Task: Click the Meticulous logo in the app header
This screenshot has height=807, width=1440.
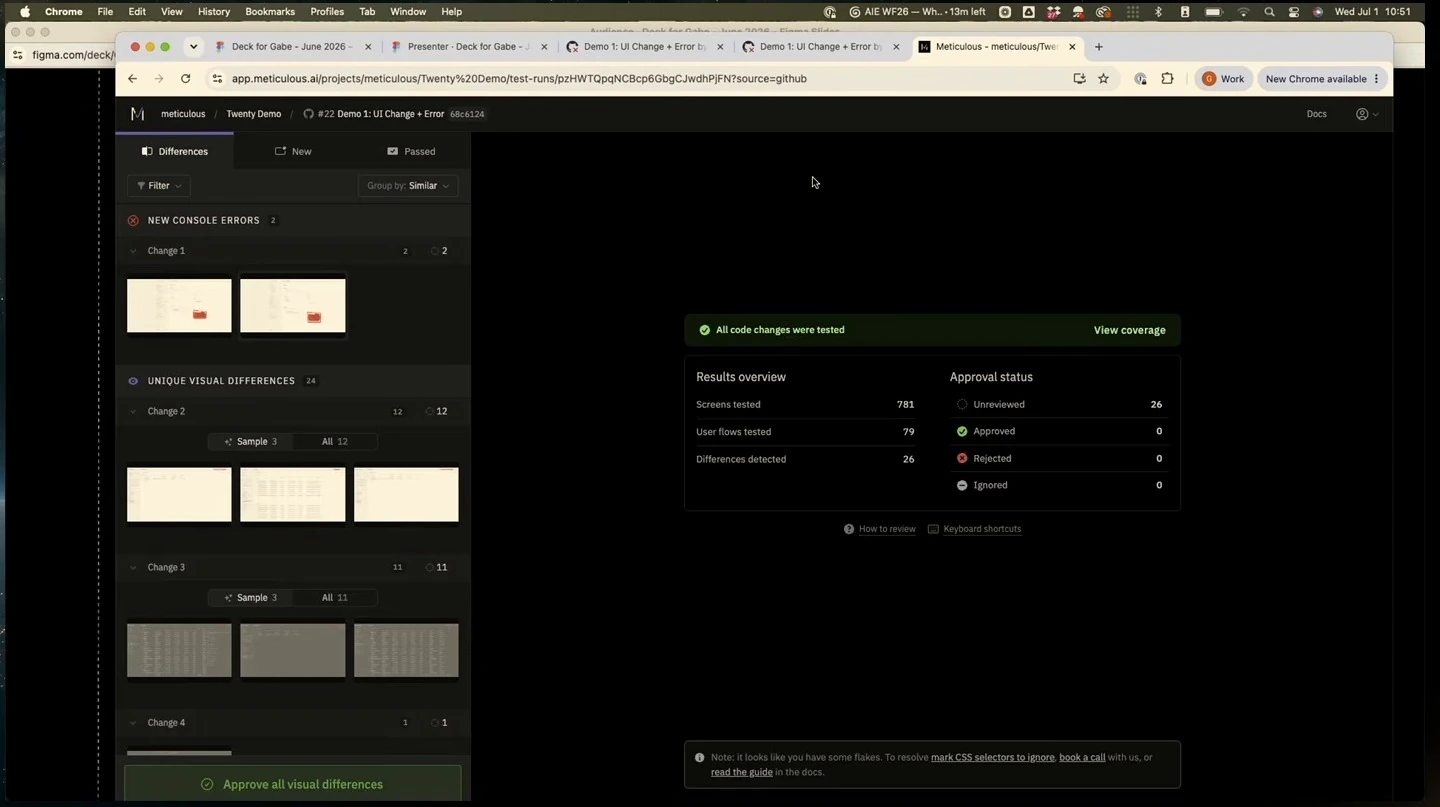Action: click(137, 114)
